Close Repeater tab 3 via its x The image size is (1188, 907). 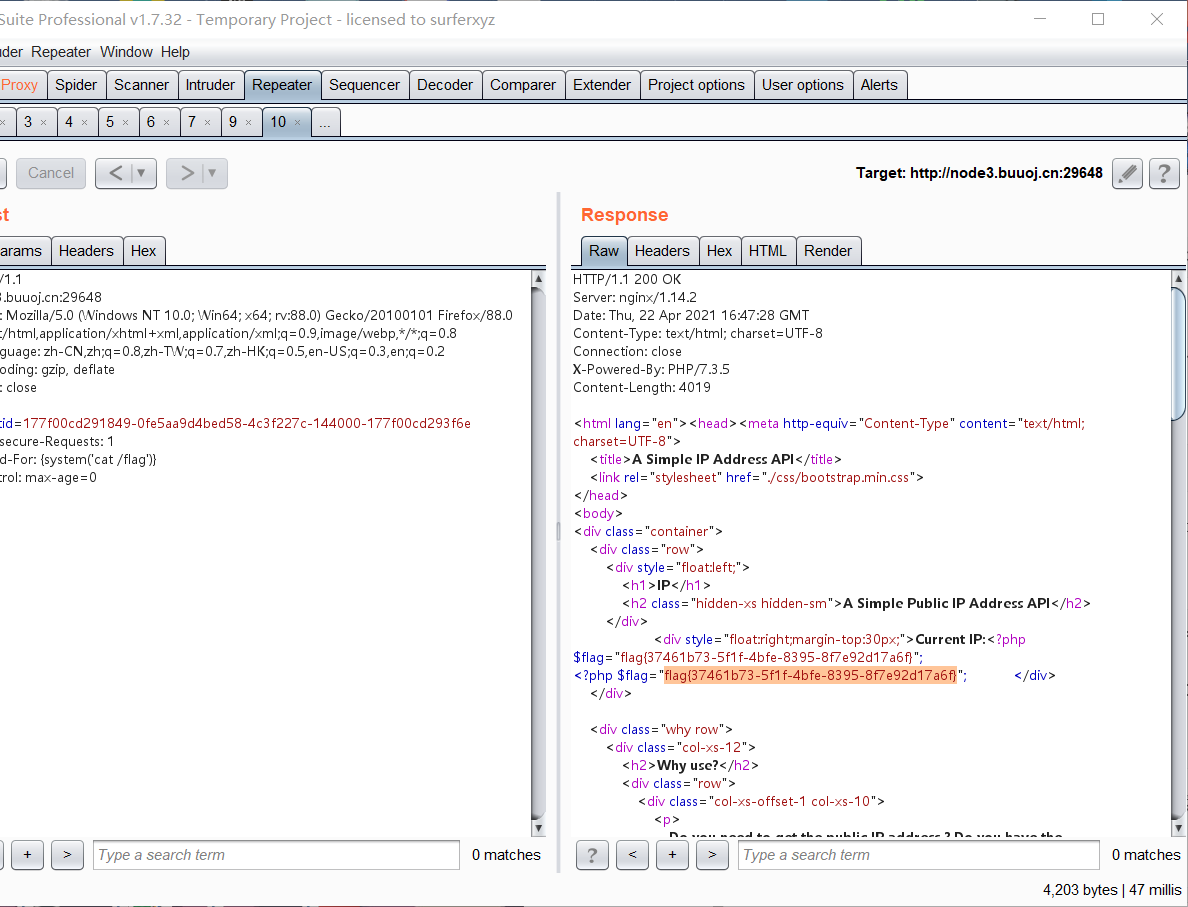pyautogui.click(x=43, y=122)
